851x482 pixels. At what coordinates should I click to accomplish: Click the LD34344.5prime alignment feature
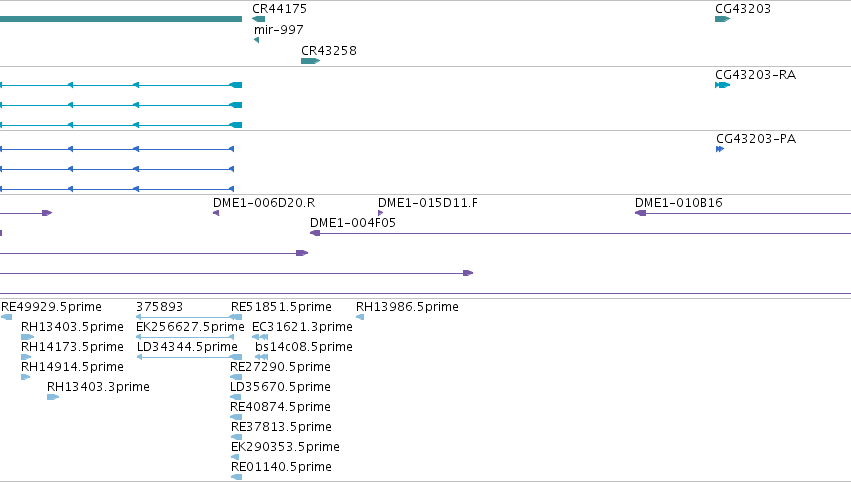tap(189, 357)
